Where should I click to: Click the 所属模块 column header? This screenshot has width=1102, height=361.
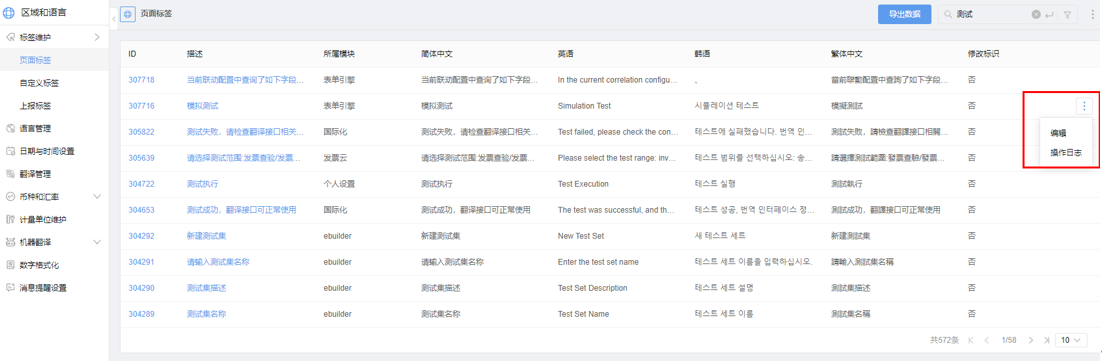[339, 53]
